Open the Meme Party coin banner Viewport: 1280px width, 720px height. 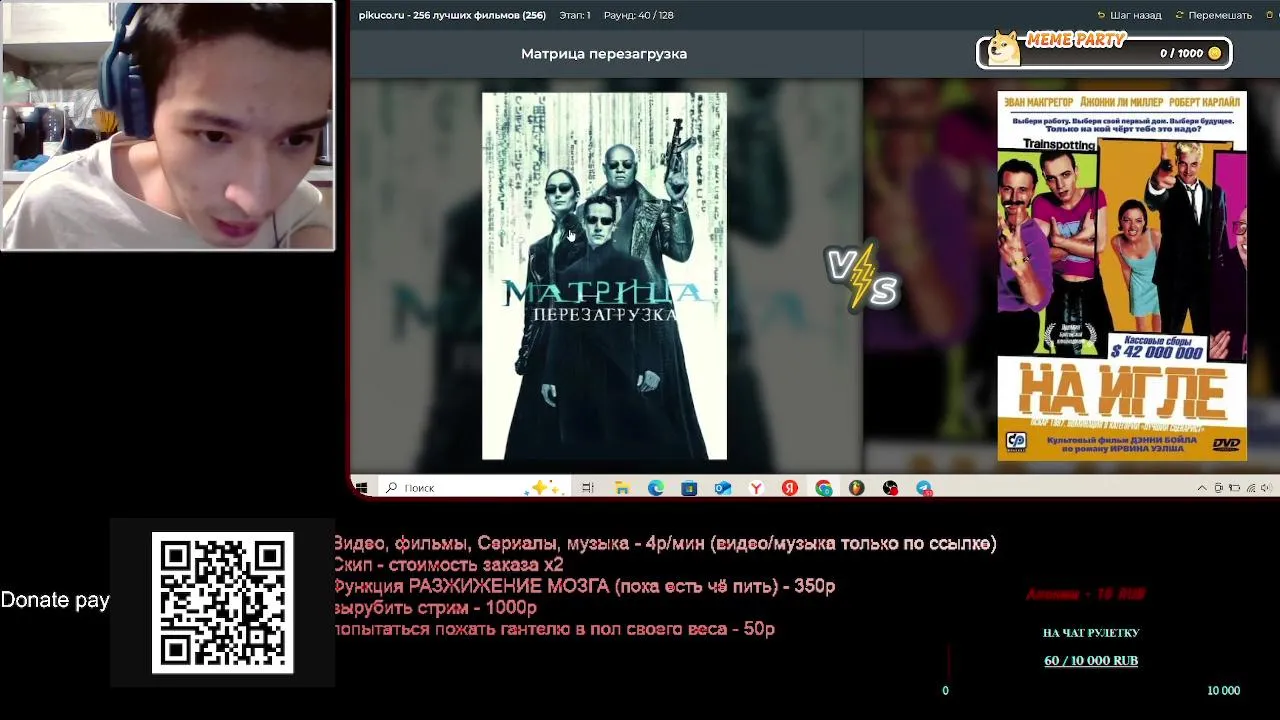1104,50
